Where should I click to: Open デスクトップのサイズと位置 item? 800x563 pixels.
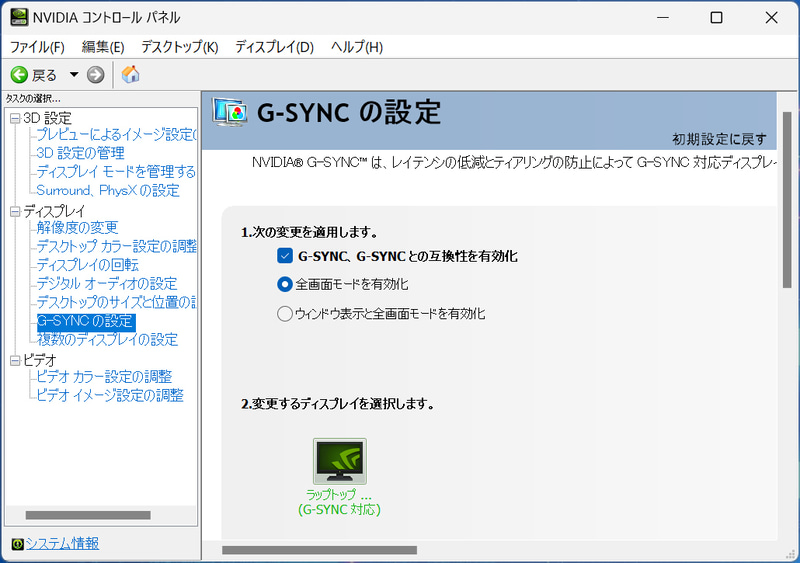pyautogui.click(x=116, y=302)
